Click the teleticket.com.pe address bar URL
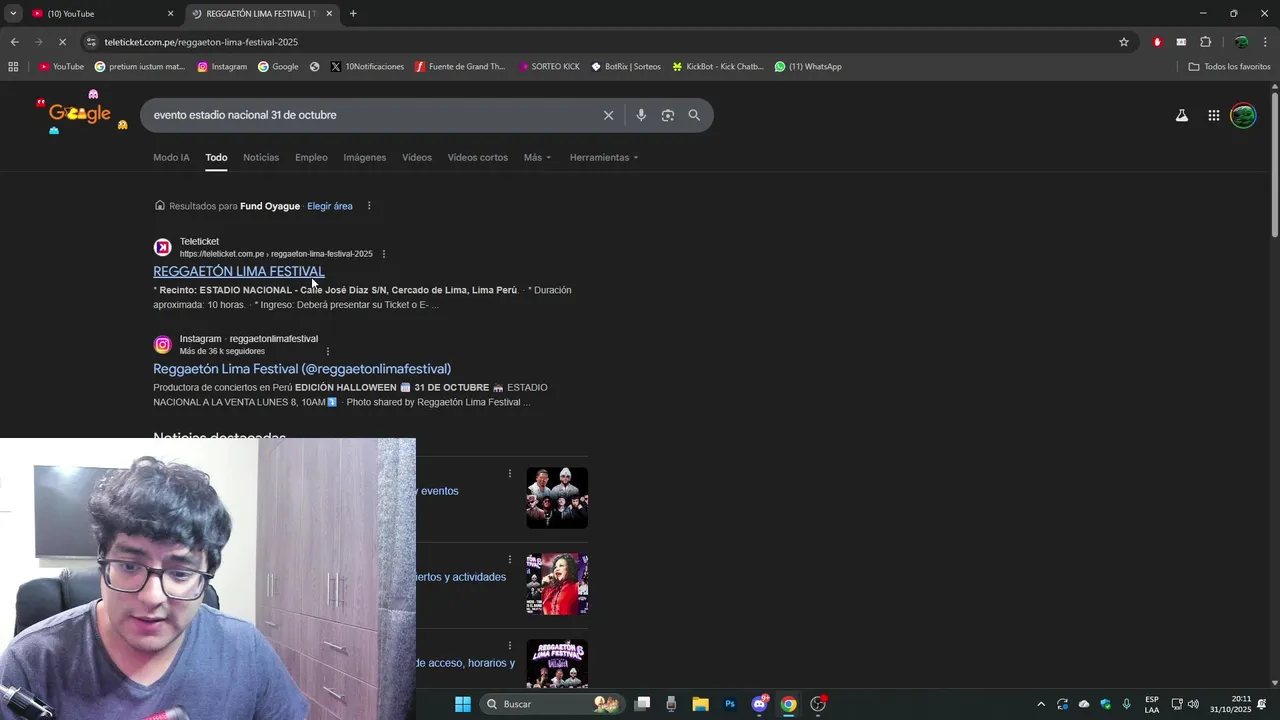The image size is (1280, 720). click(x=201, y=42)
